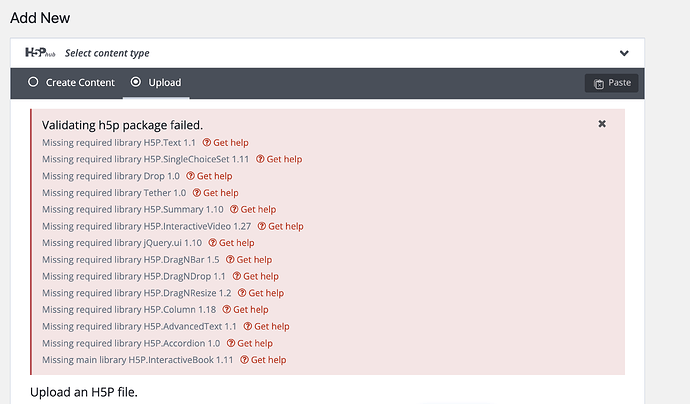Image resolution: width=690 pixels, height=404 pixels.
Task: Click help icon beside H5P.Column 1.18 error
Action: (227, 310)
